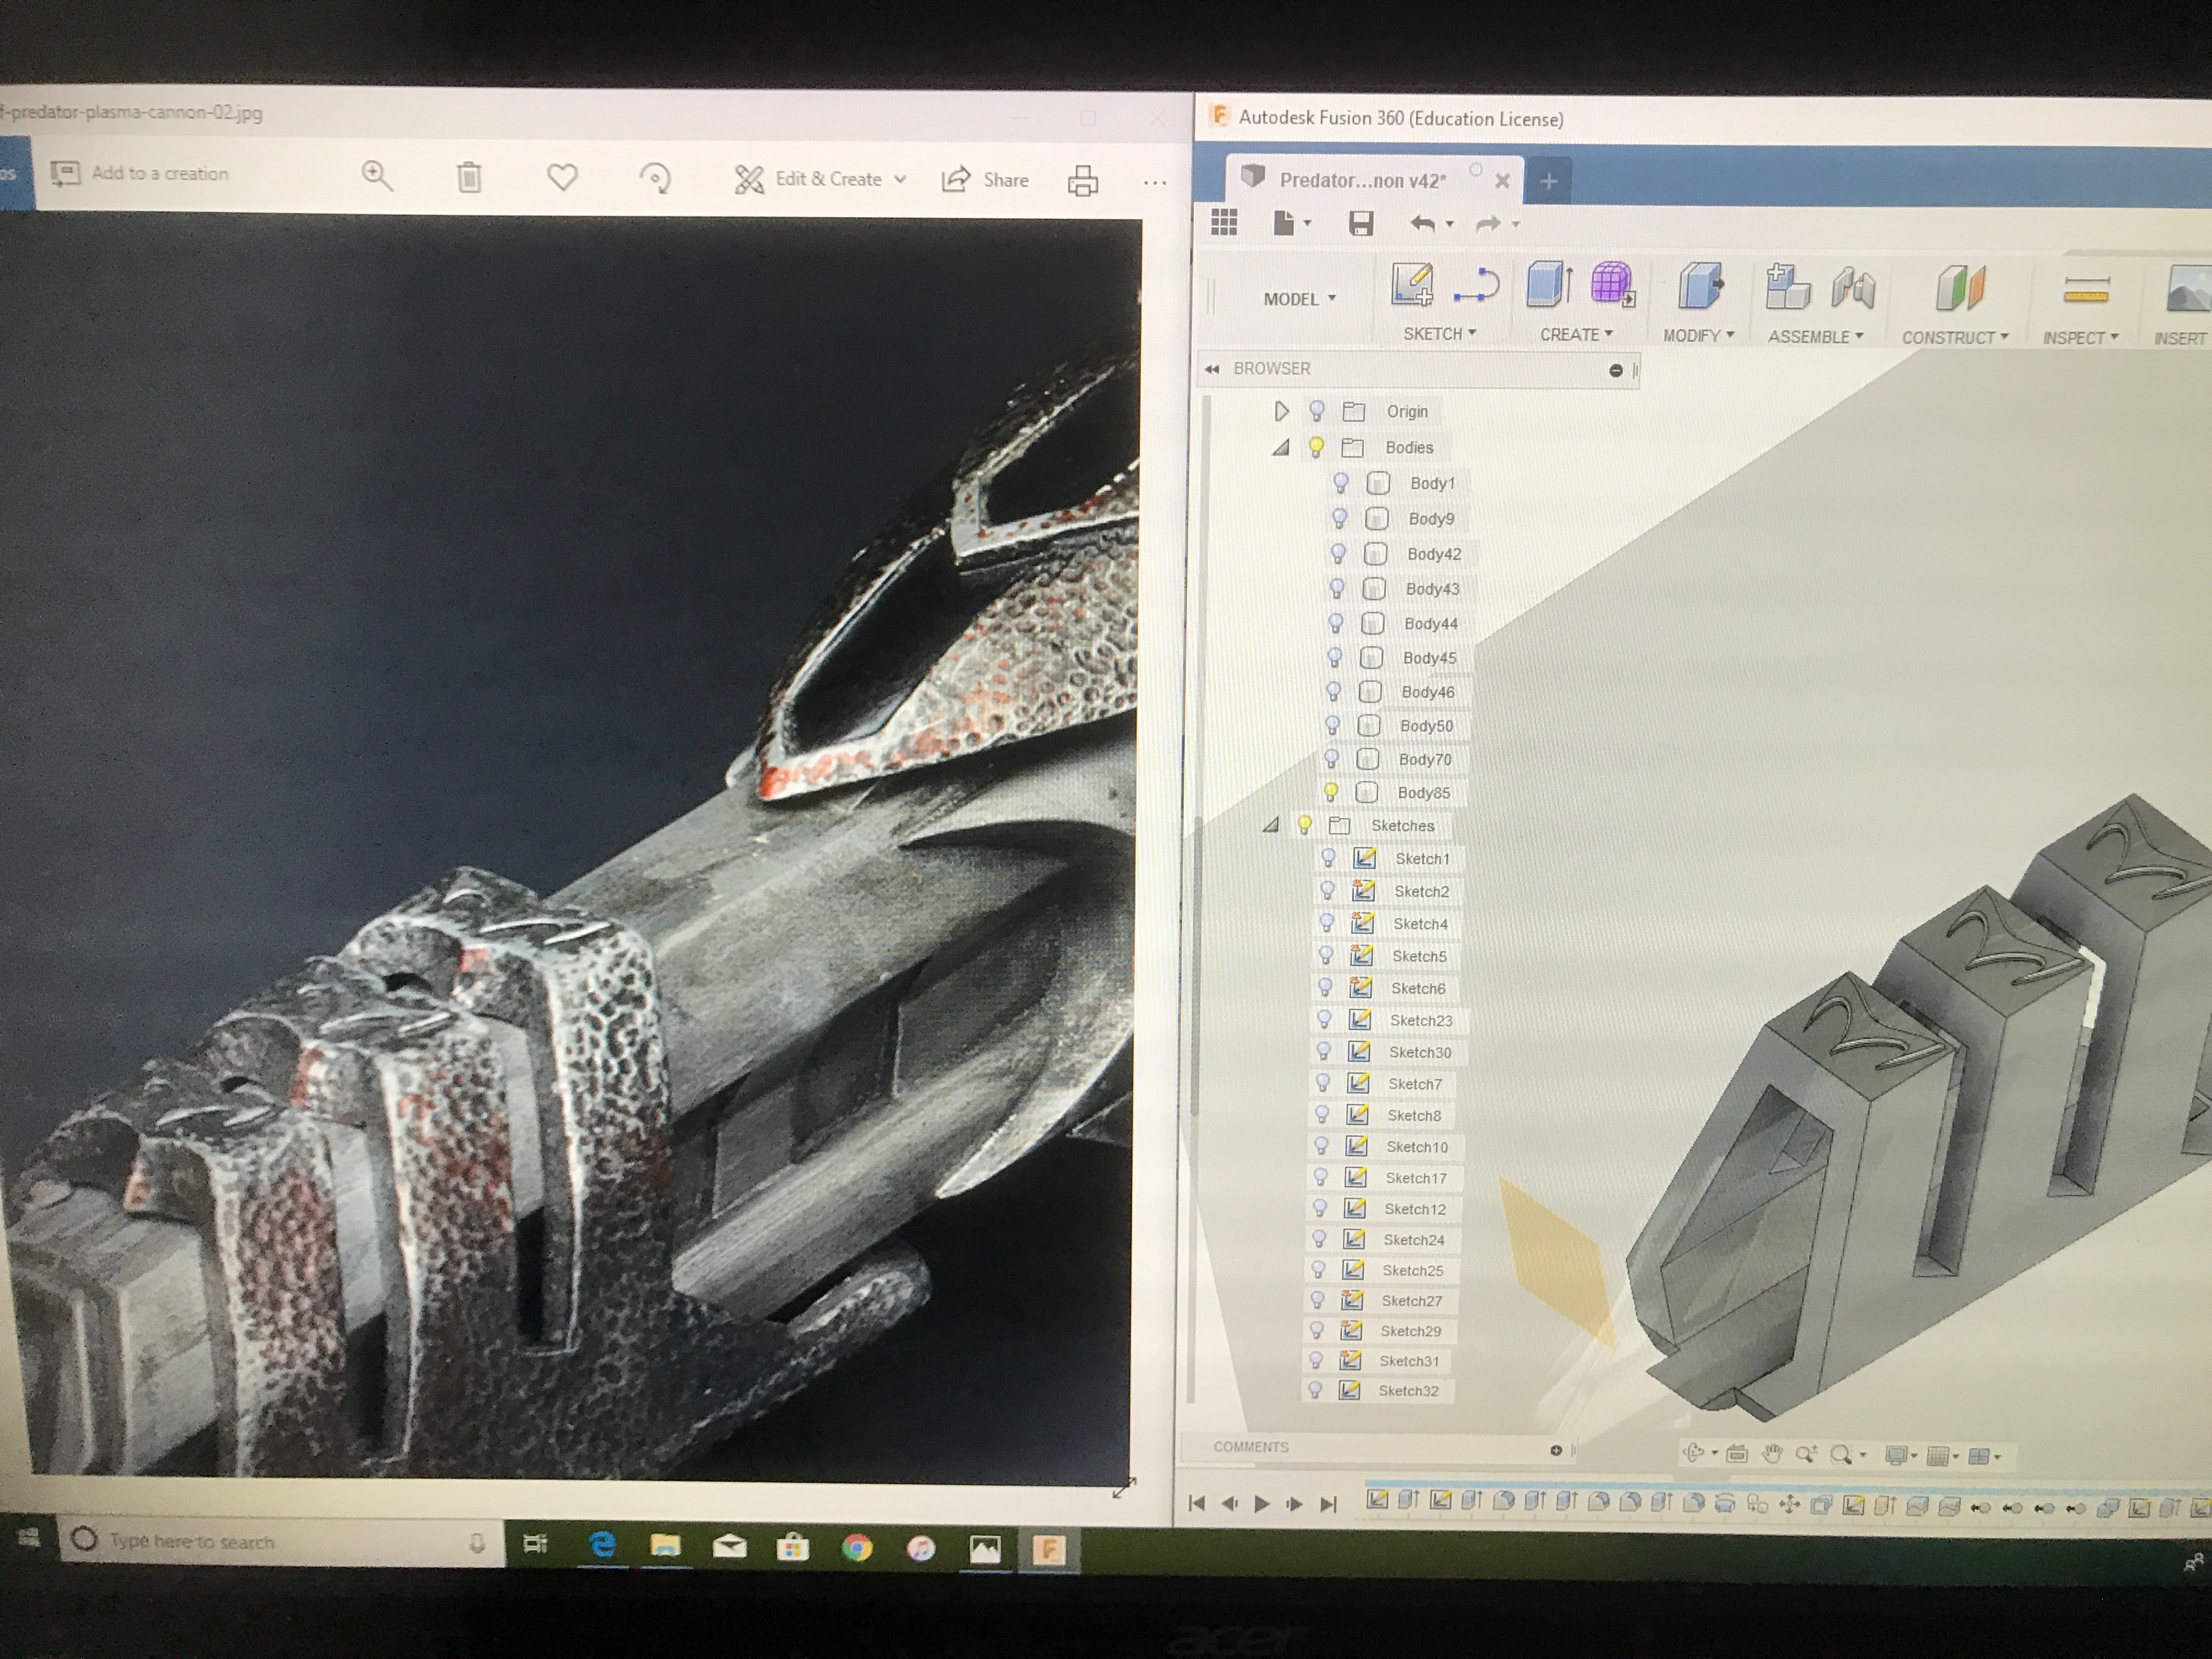Favorite the image with heart icon
The height and width of the screenshot is (1659, 2212).
(562, 177)
